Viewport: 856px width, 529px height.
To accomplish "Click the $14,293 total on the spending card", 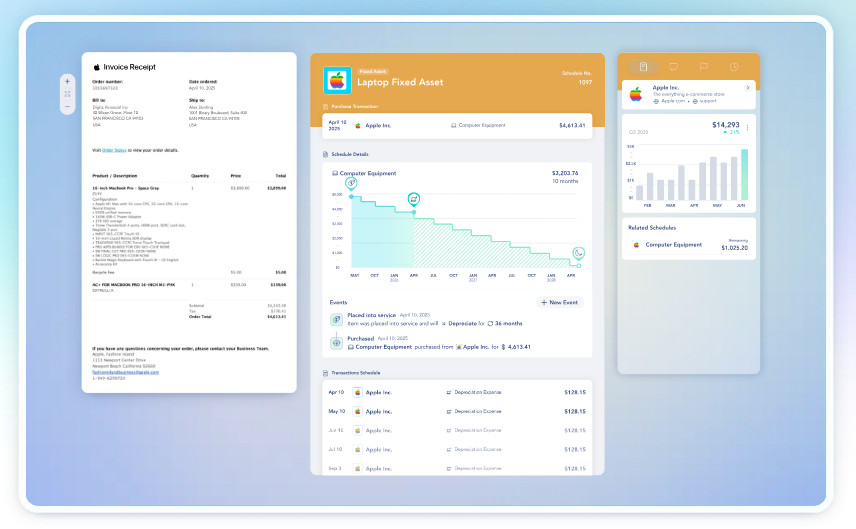I will click(726, 125).
